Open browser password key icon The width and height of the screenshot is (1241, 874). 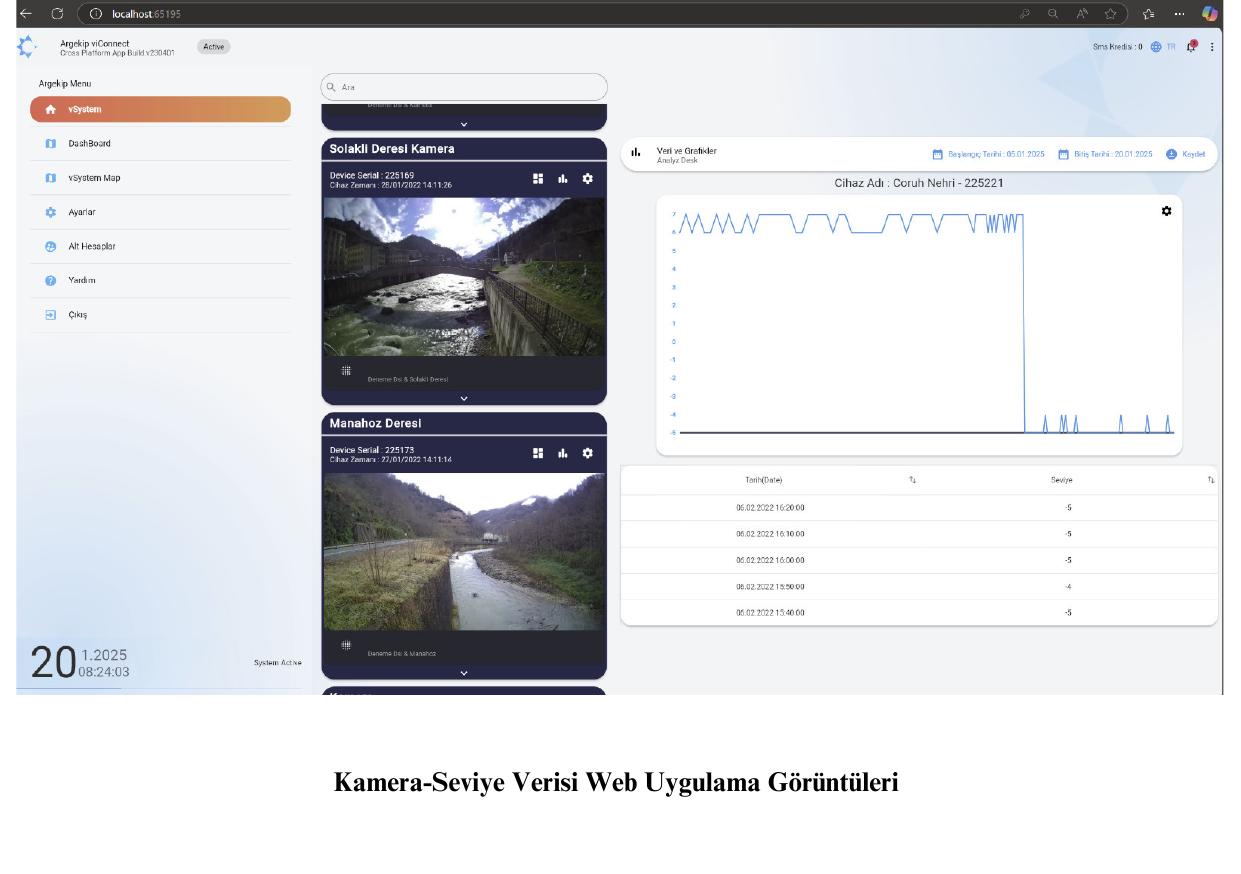click(x=1025, y=14)
